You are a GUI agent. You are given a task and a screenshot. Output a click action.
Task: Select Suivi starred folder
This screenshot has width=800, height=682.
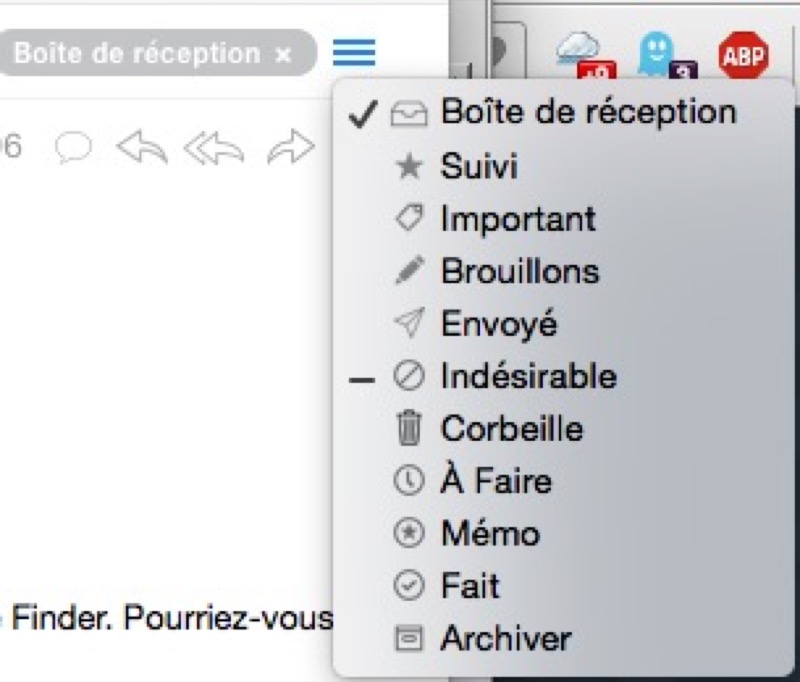coord(478,165)
